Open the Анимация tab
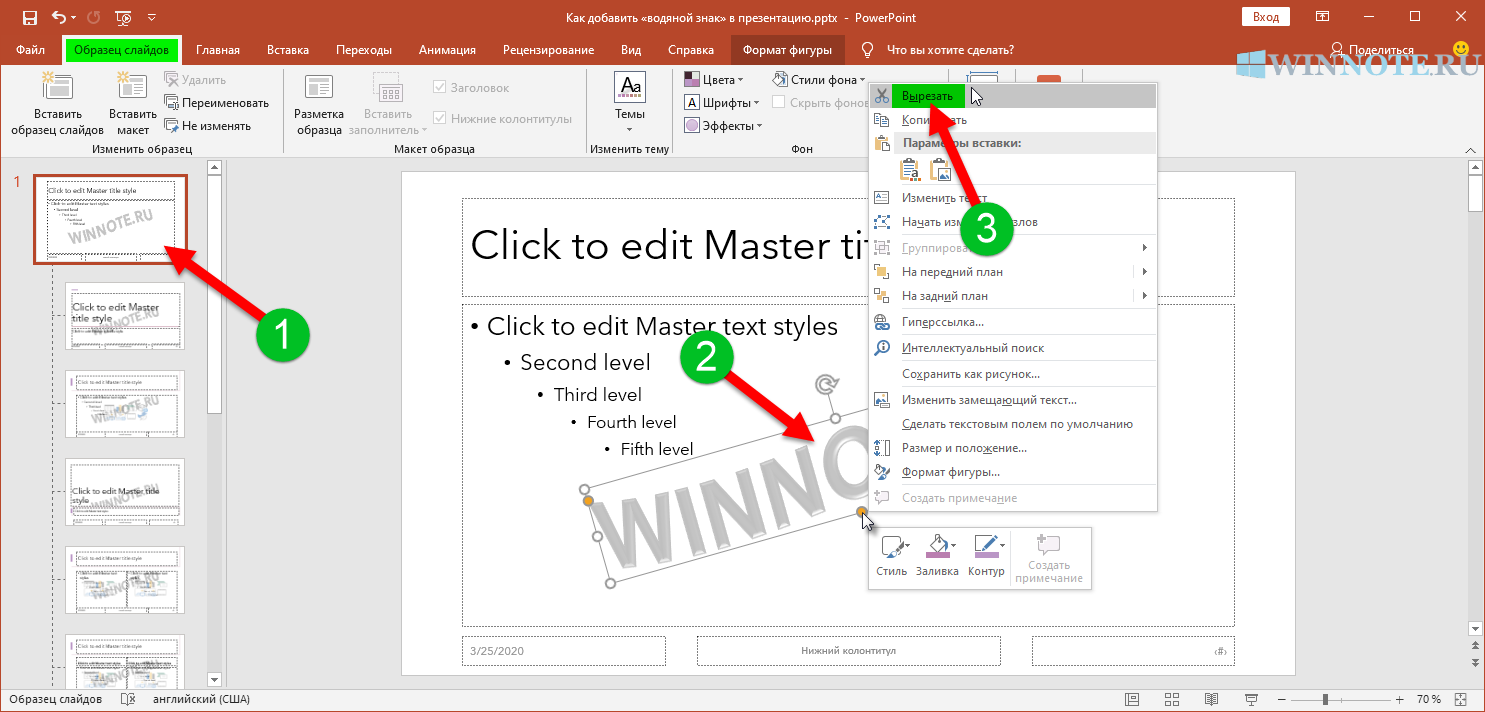 point(447,50)
